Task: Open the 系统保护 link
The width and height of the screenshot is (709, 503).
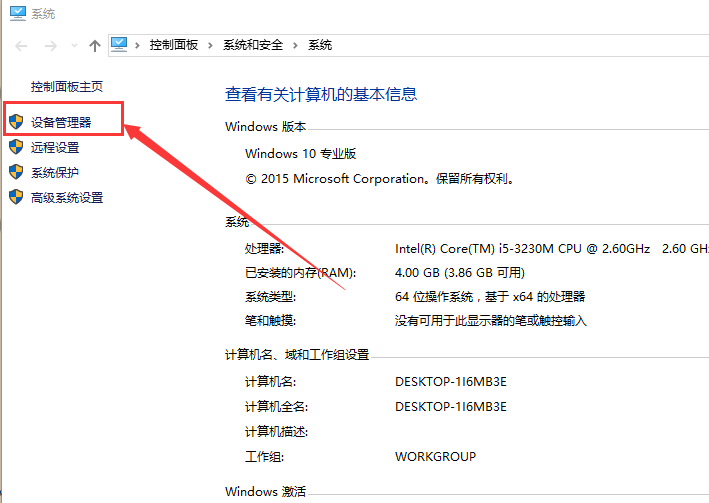Action: pos(55,173)
